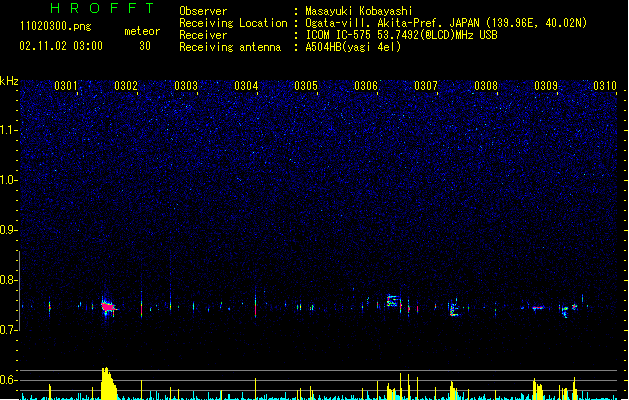This screenshot has width=629, height=400.
Task: Click the 0301 time marker
Action: 65,86
